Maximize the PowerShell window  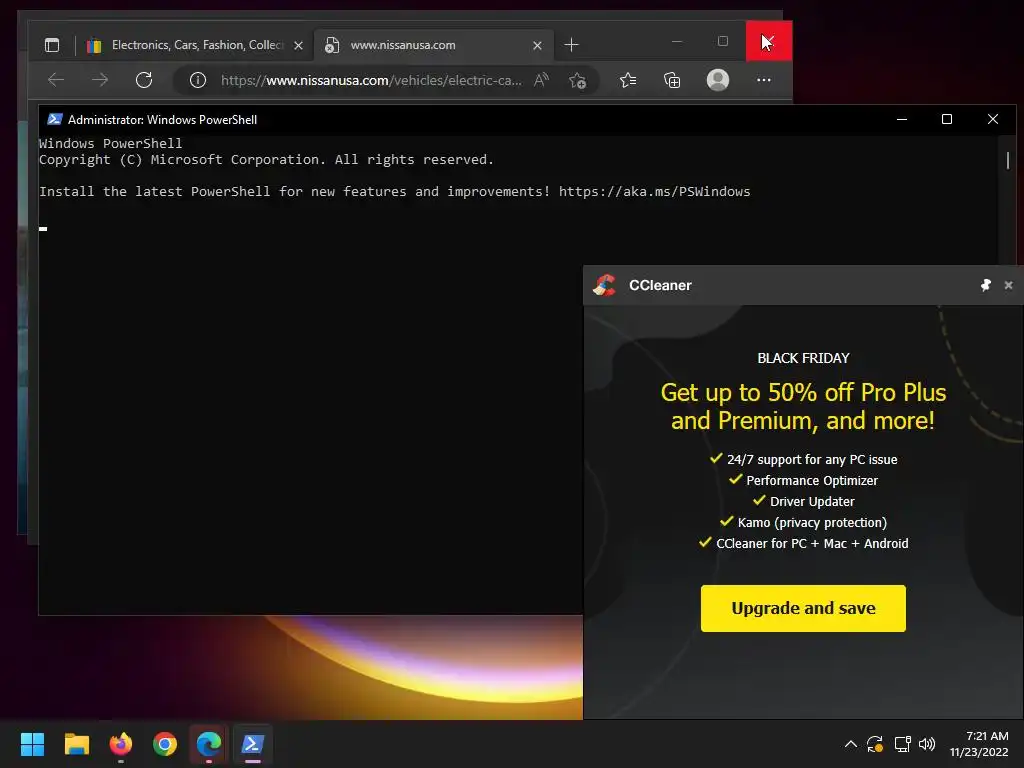947,120
